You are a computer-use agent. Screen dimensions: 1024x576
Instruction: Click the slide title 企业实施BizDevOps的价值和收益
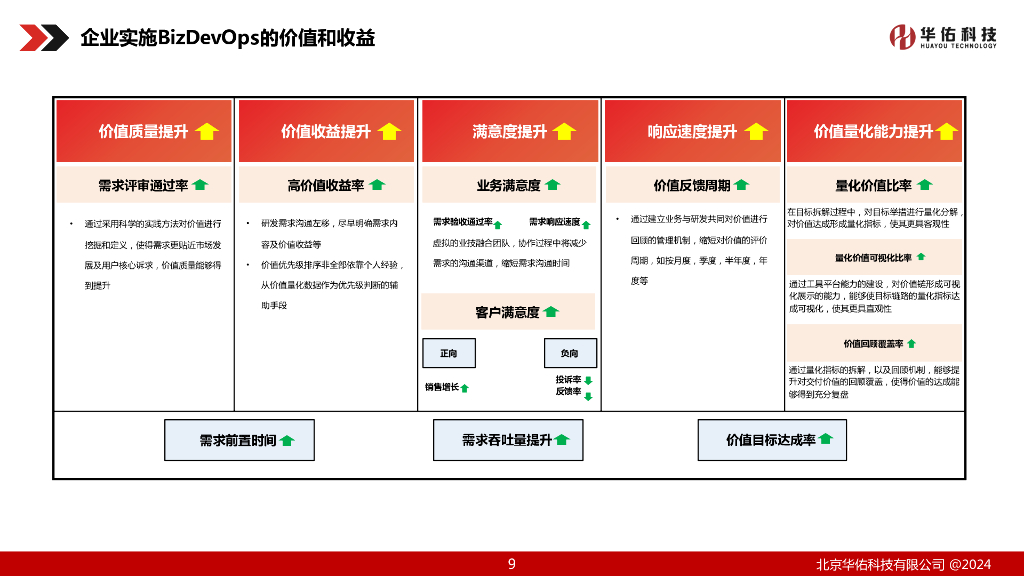pyautogui.click(x=228, y=38)
